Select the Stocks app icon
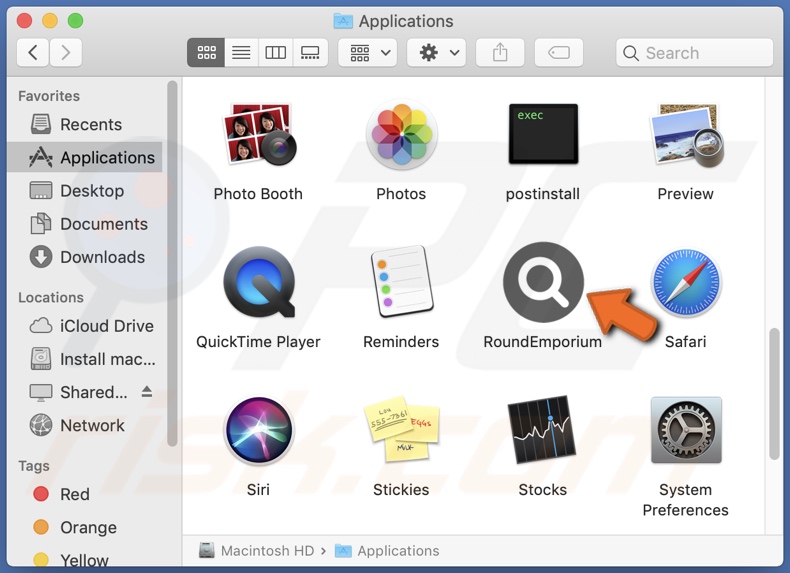The image size is (790, 573). click(x=543, y=430)
